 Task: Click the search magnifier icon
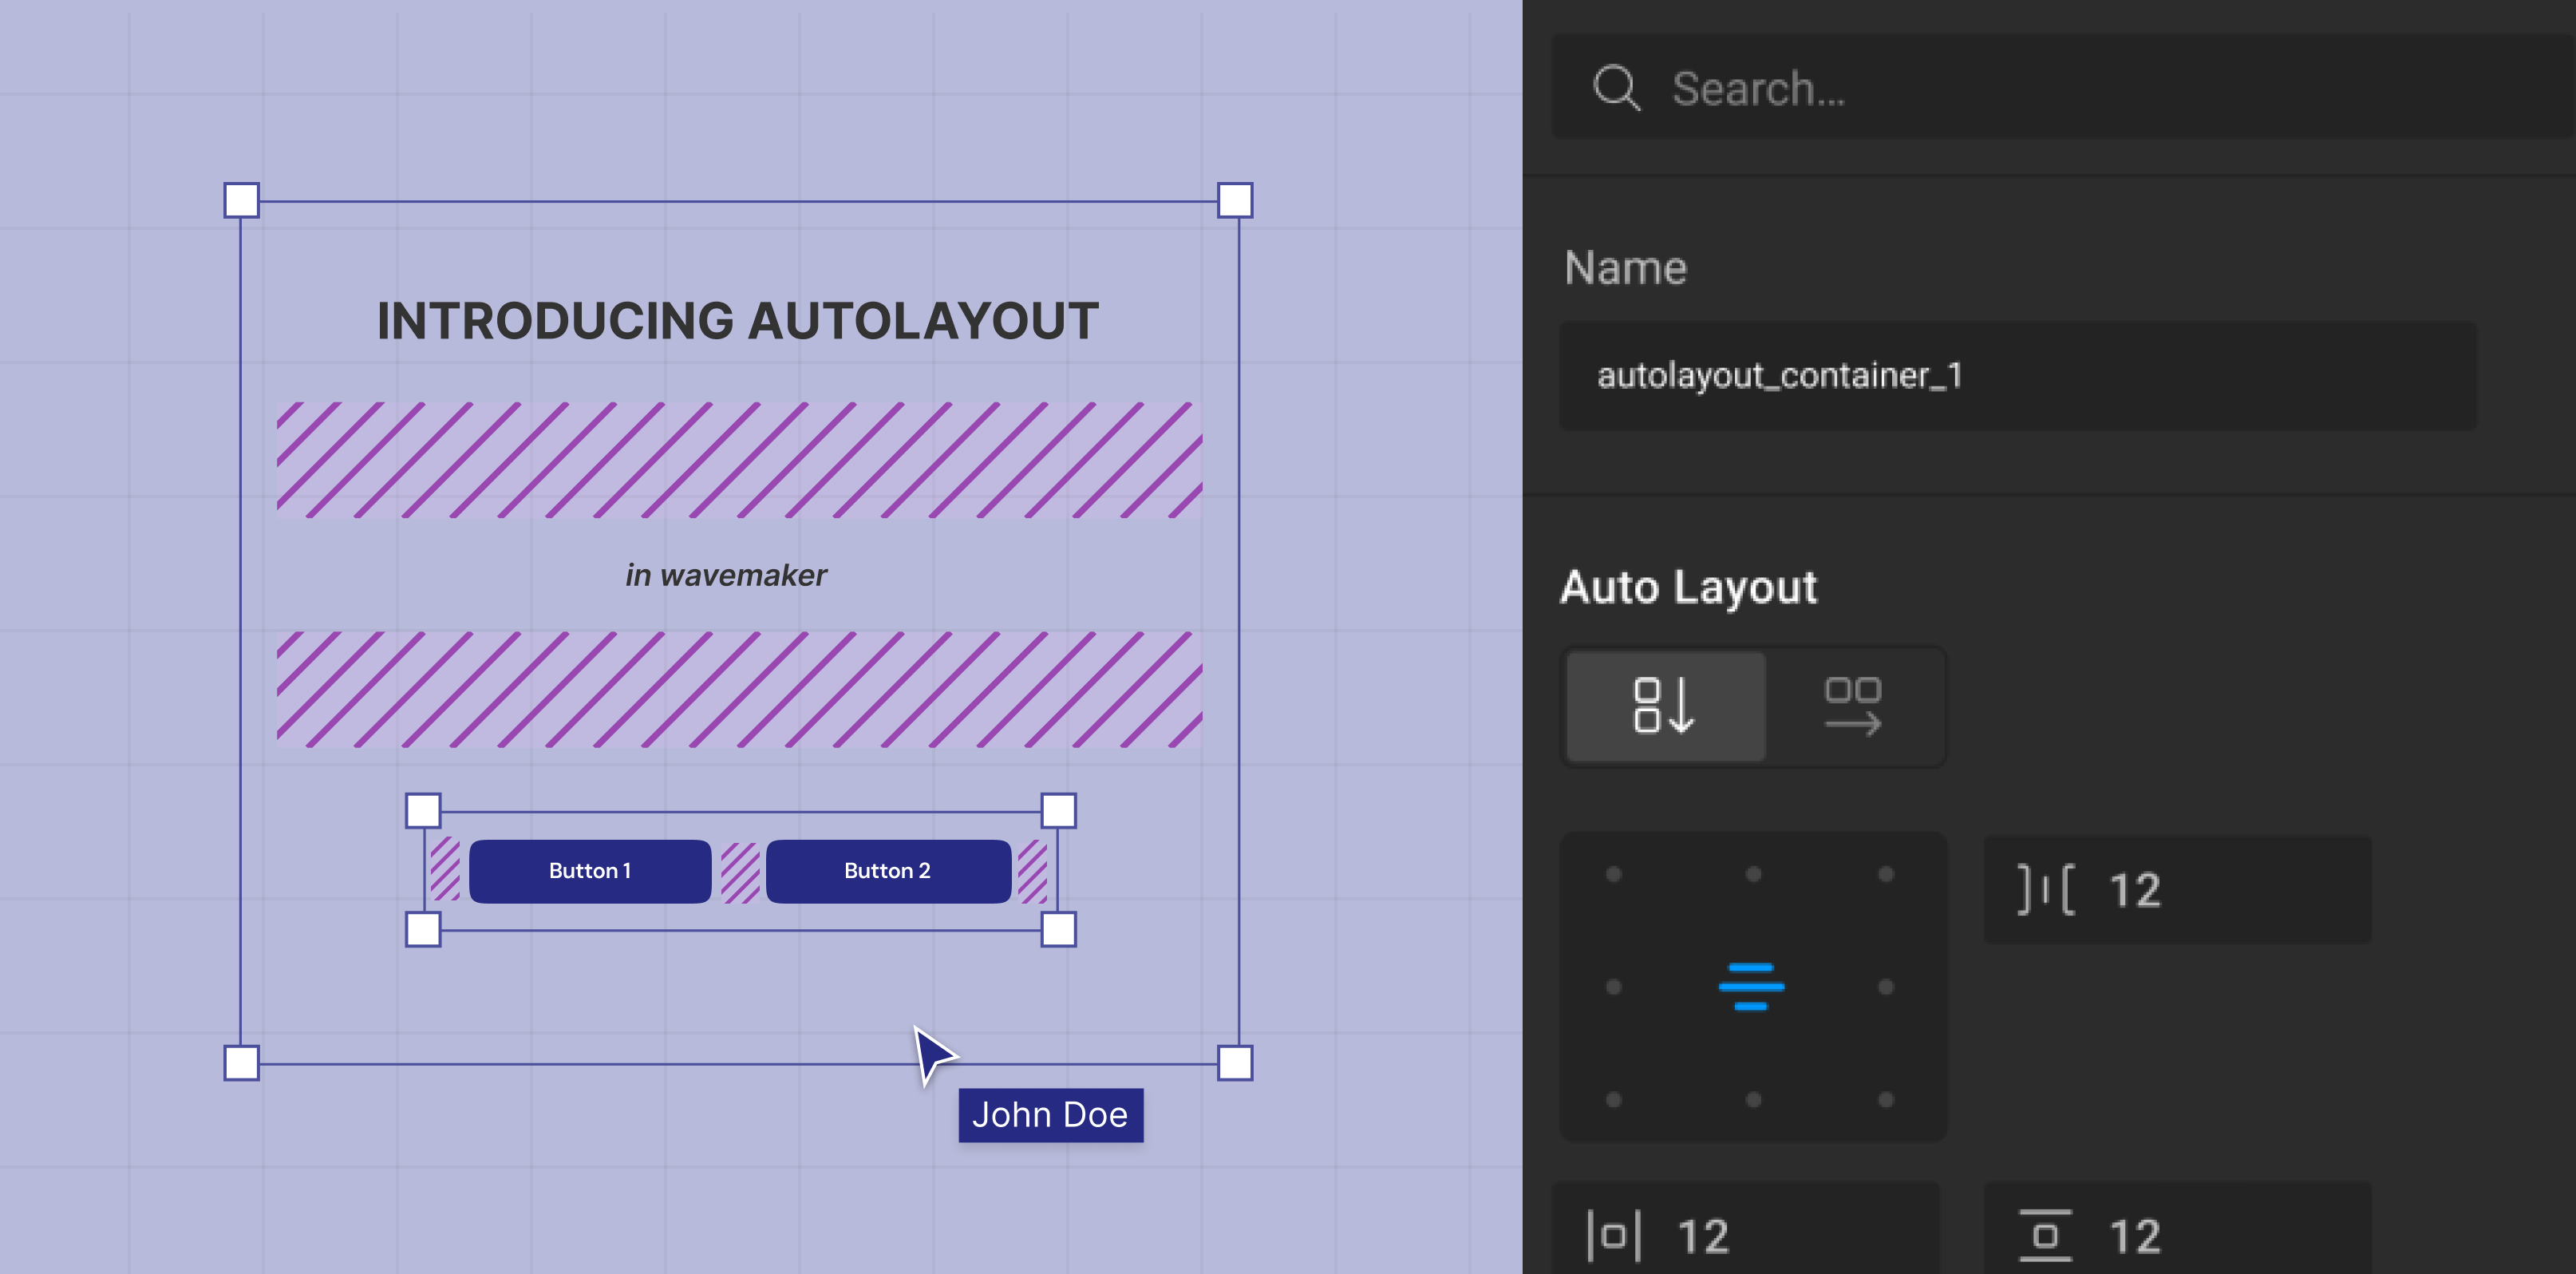tap(1618, 90)
